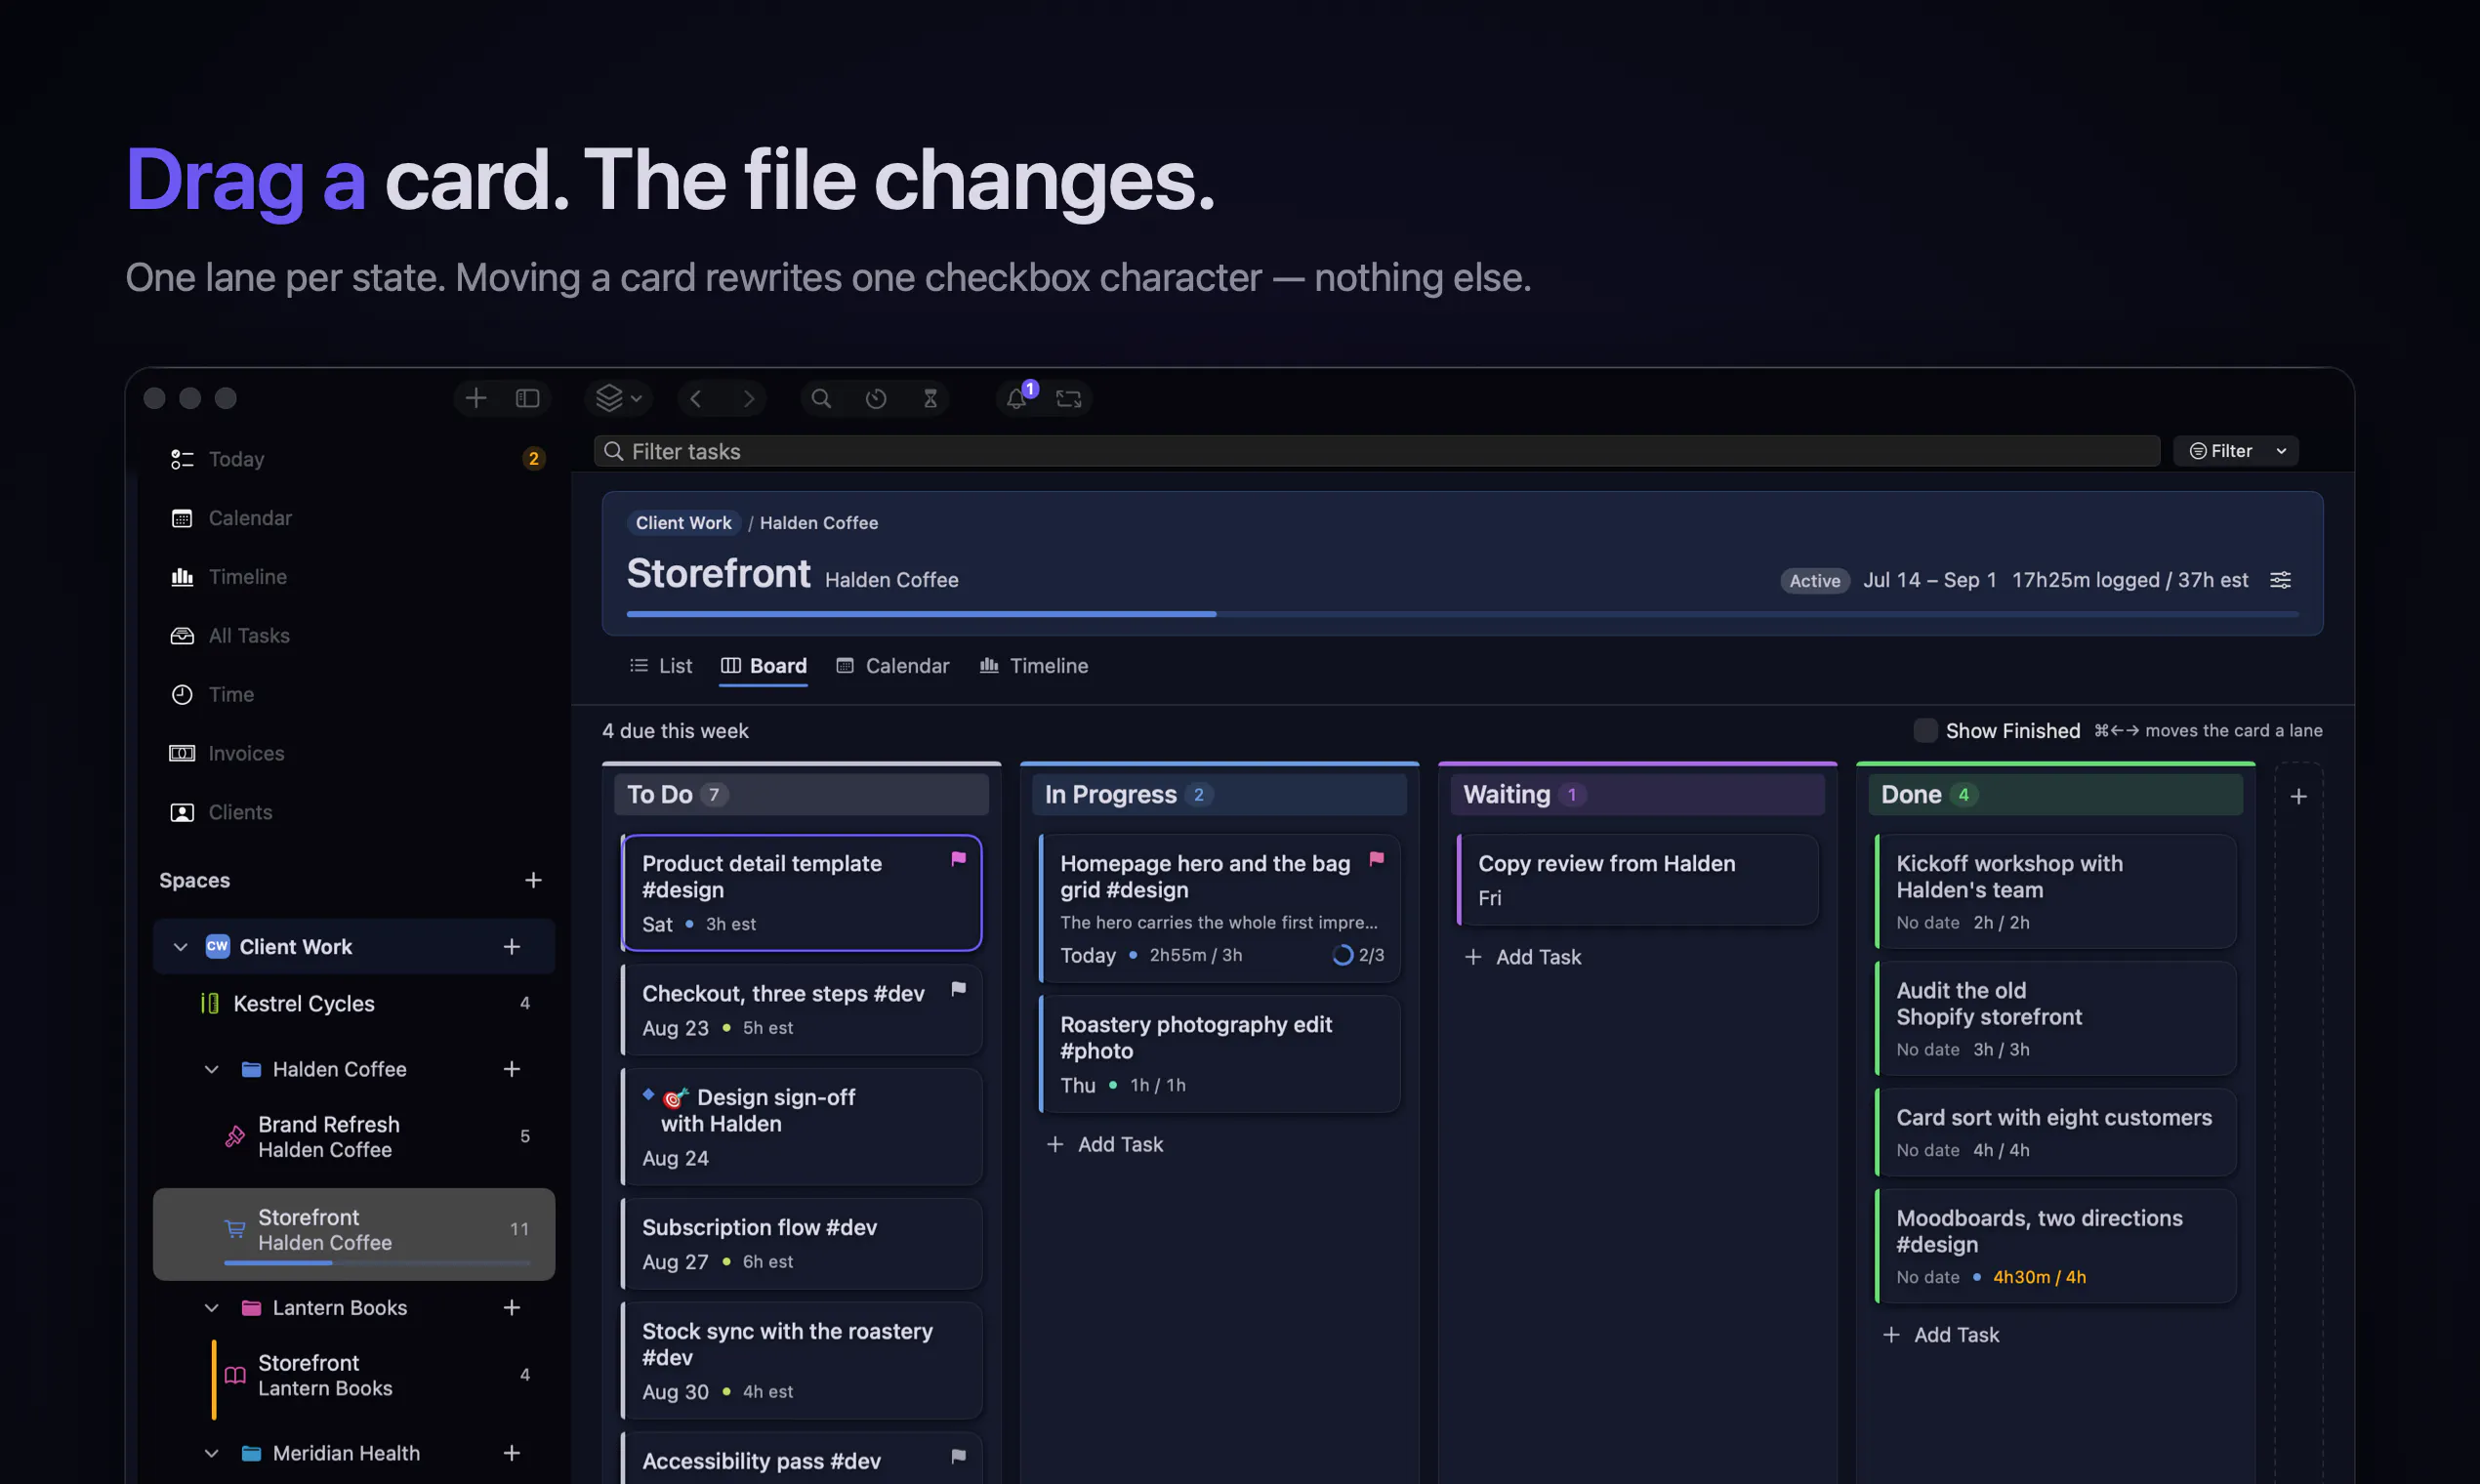Open Kickoff workshop with Halden's team card
The width and height of the screenshot is (2480, 1484).
pos(2056,892)
